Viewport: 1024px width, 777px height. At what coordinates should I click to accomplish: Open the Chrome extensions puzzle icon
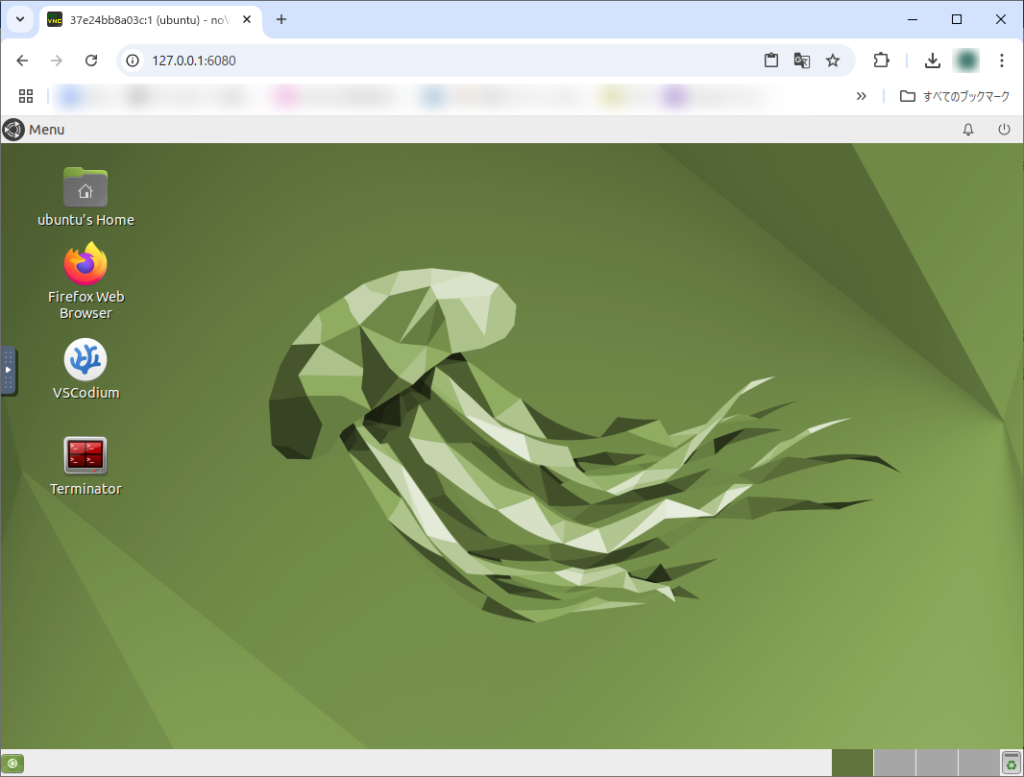[881, 61]
